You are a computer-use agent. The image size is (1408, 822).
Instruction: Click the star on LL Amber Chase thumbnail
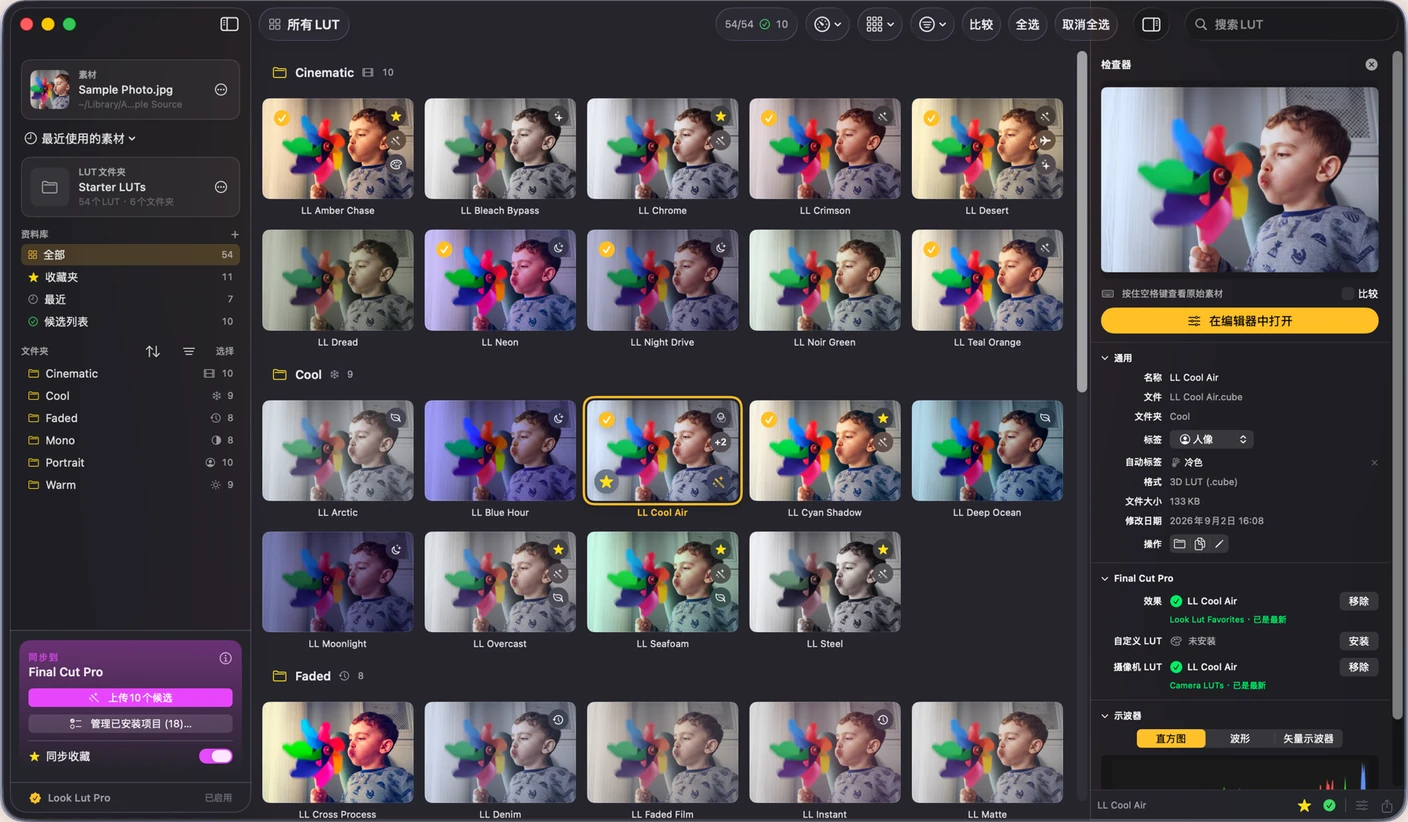point(396,117)
